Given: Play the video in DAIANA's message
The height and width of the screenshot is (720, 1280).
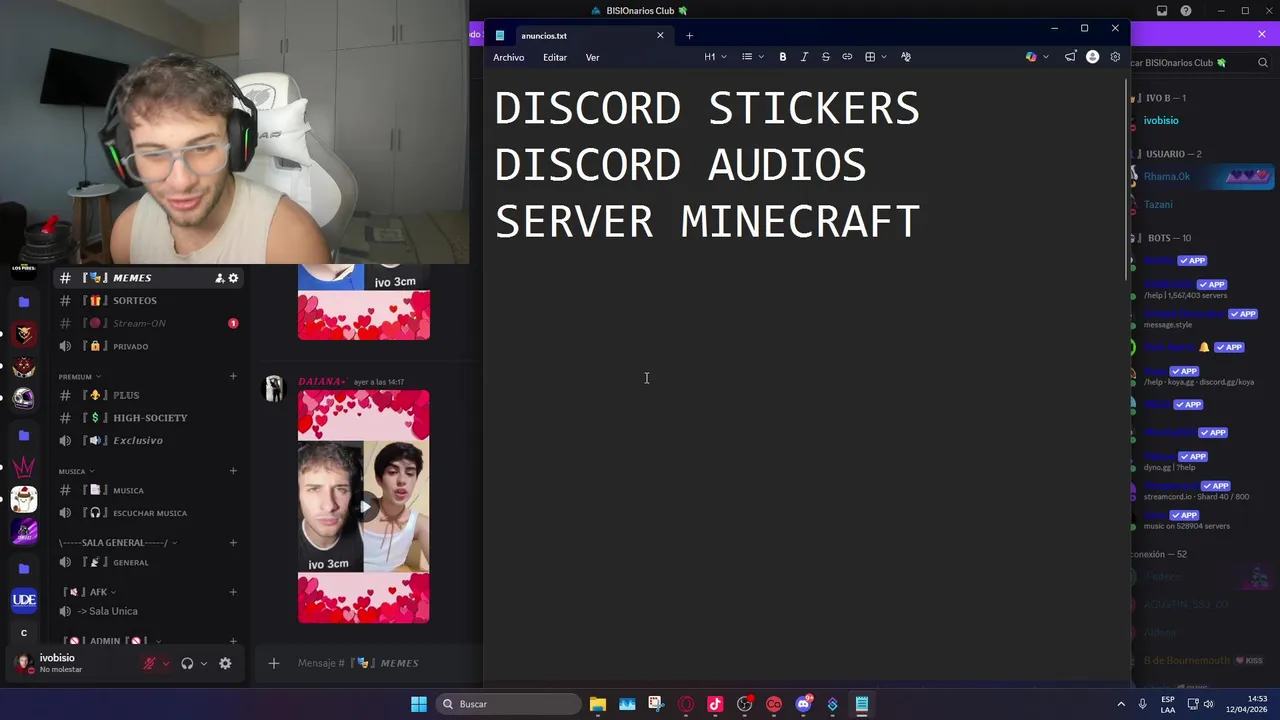Looking at the screenshot, I should 364,507.
